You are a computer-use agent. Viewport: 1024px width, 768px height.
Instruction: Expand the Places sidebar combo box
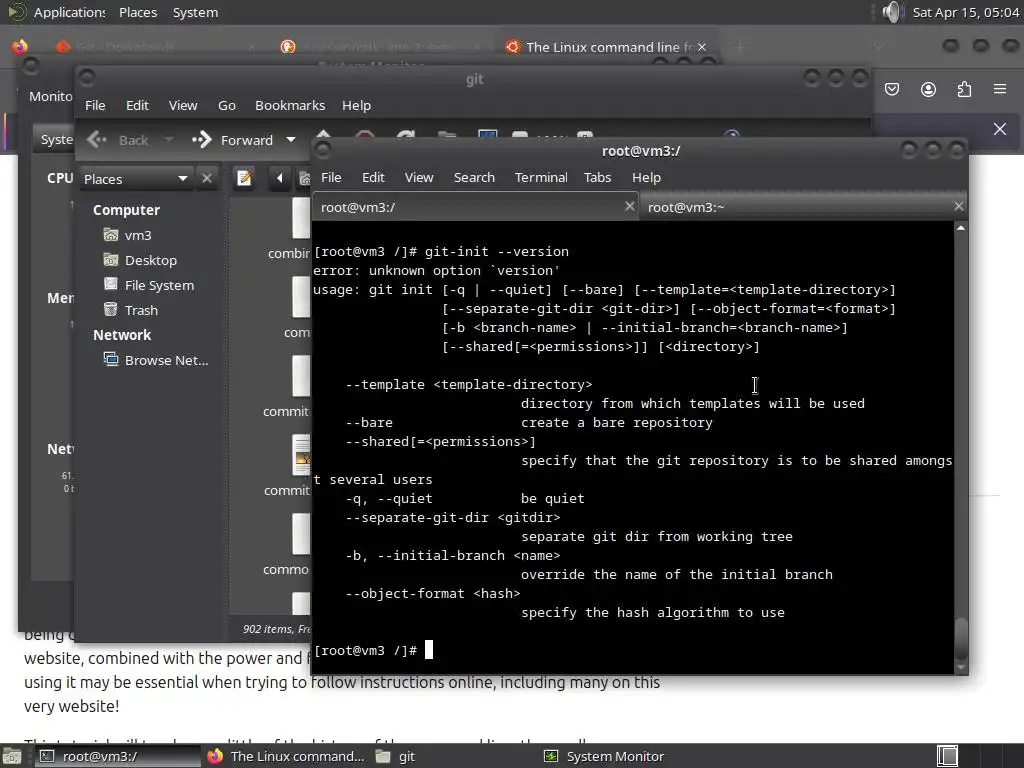point(136,178)
